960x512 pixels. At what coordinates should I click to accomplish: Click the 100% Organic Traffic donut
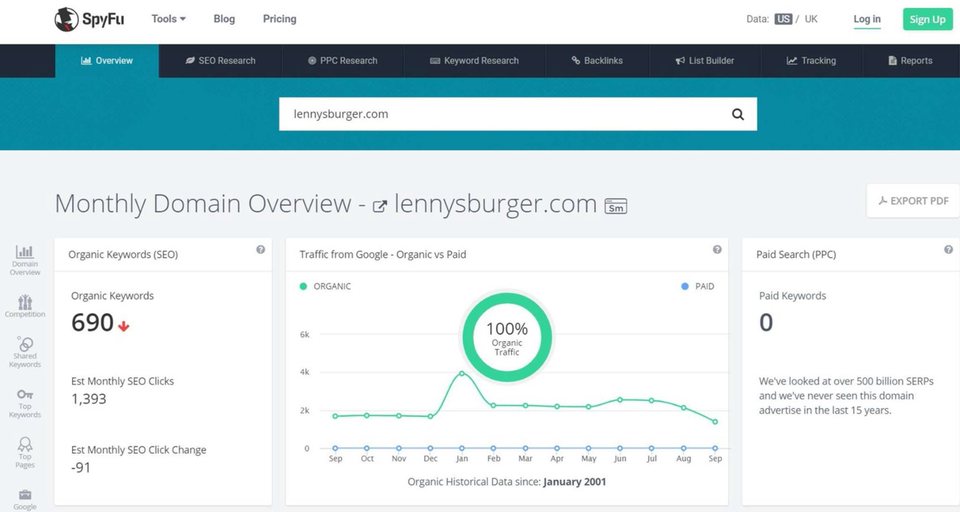click(507, 337)
